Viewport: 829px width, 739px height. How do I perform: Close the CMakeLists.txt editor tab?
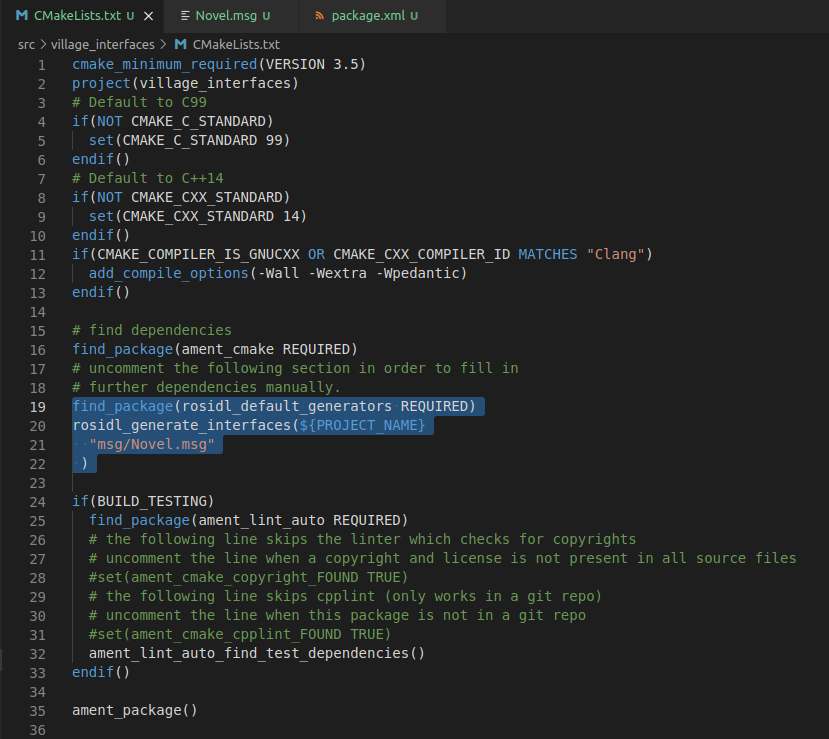click(147, 17)
